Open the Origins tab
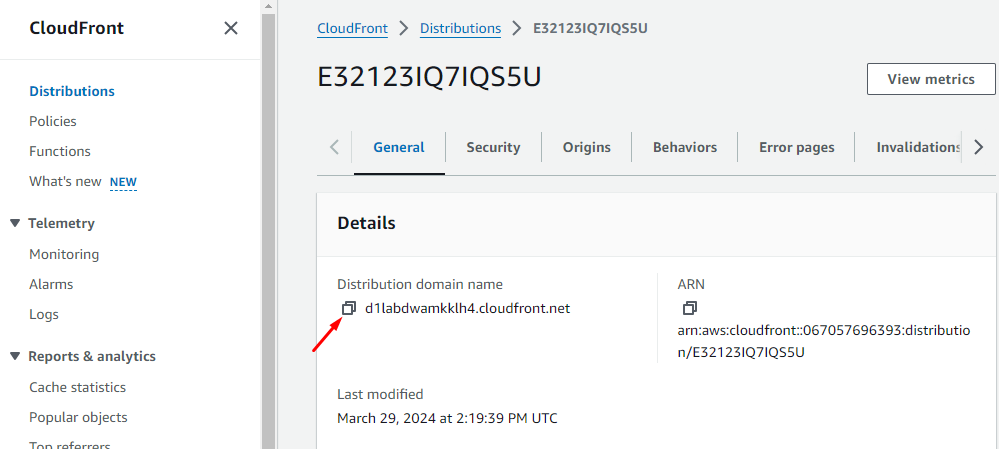 [x=586, y=147]
